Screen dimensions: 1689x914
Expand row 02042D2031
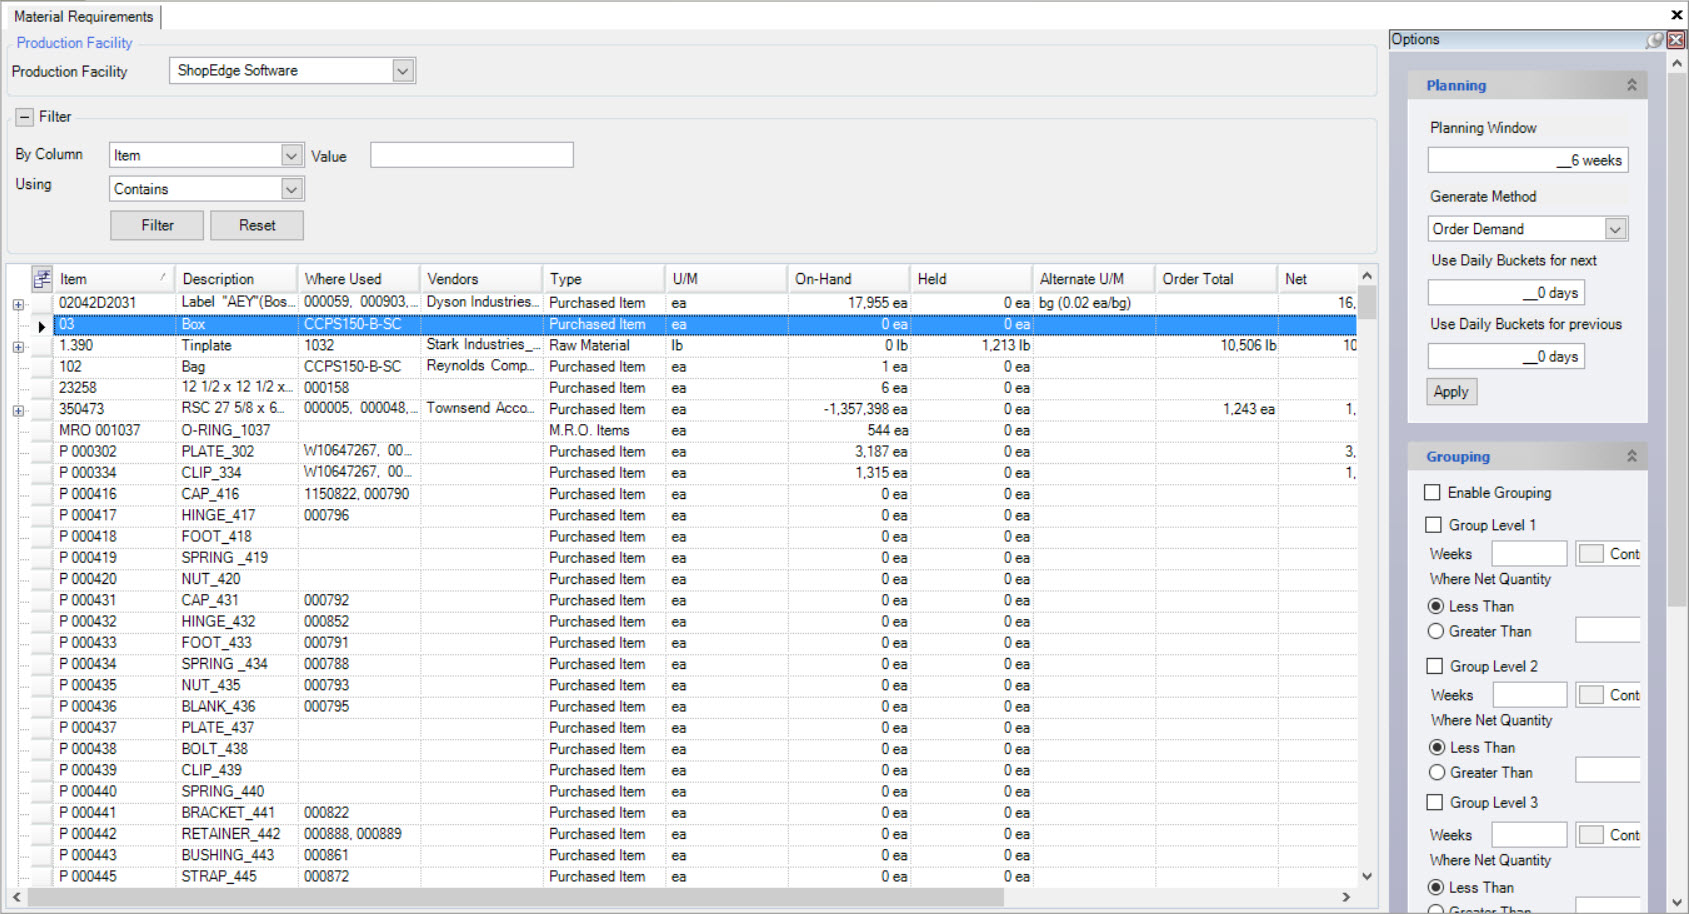18,304
